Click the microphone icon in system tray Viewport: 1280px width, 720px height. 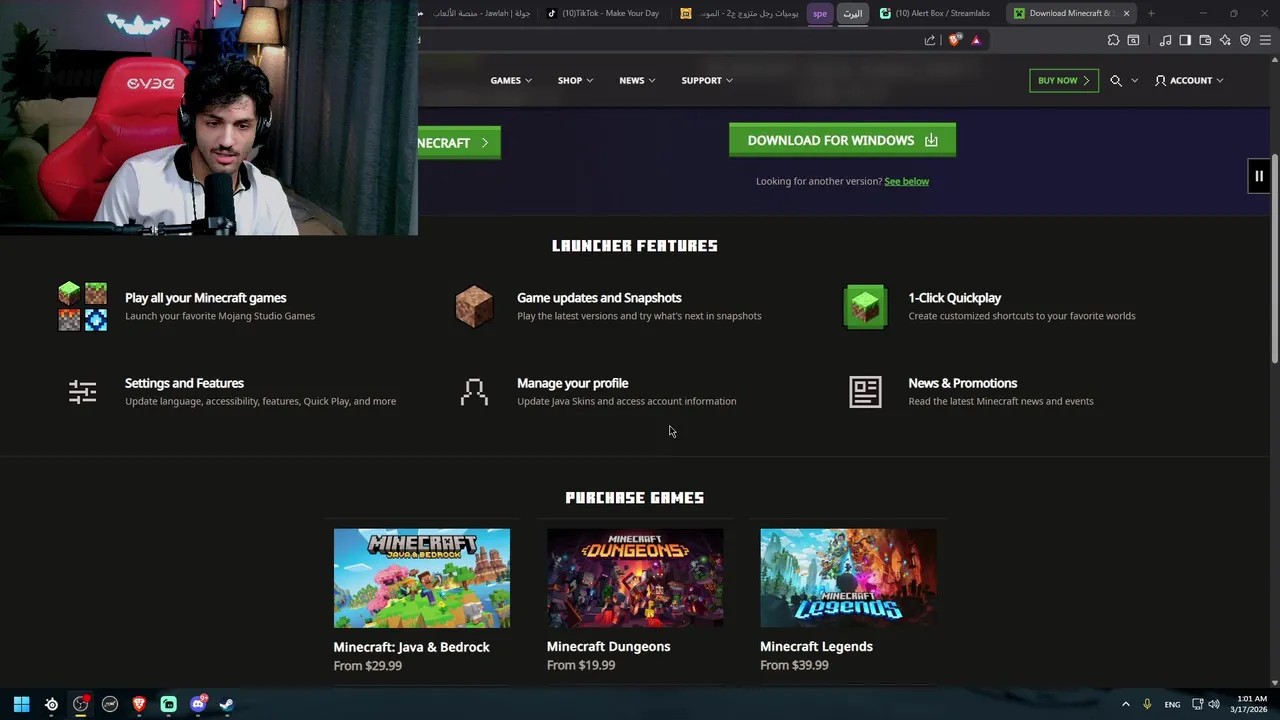click(1147, 704)
